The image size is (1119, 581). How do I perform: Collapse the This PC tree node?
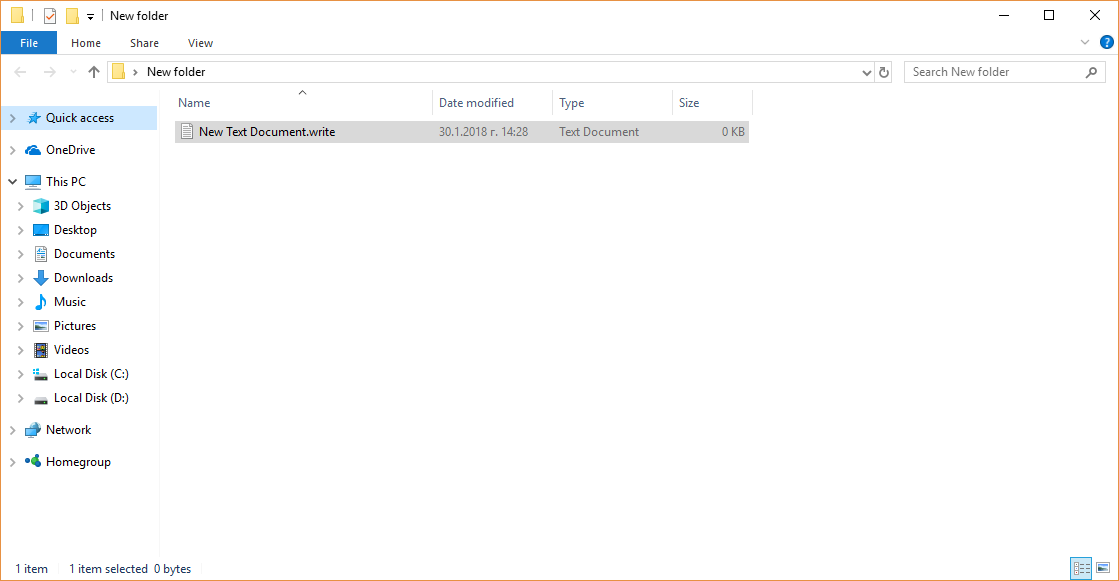tap(12, 182)
